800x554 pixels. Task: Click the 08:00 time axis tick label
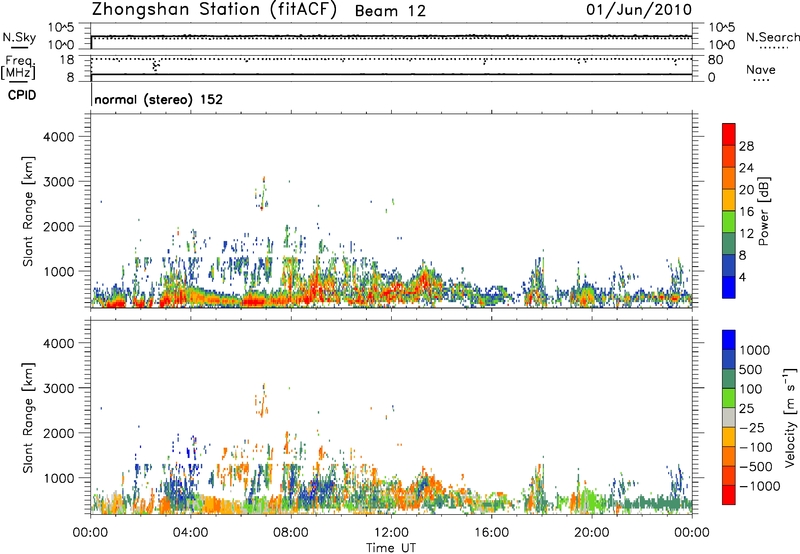coord(290,533)
